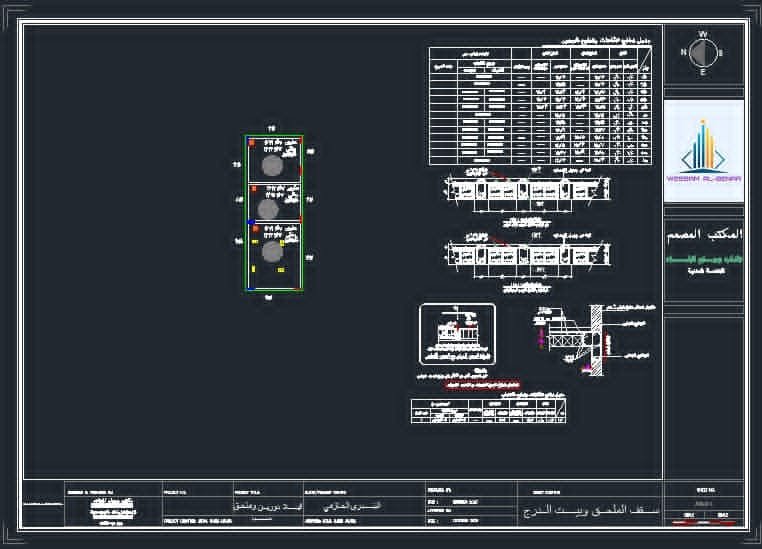Select the small schedule table at the bottom

(x=488, y=411)
